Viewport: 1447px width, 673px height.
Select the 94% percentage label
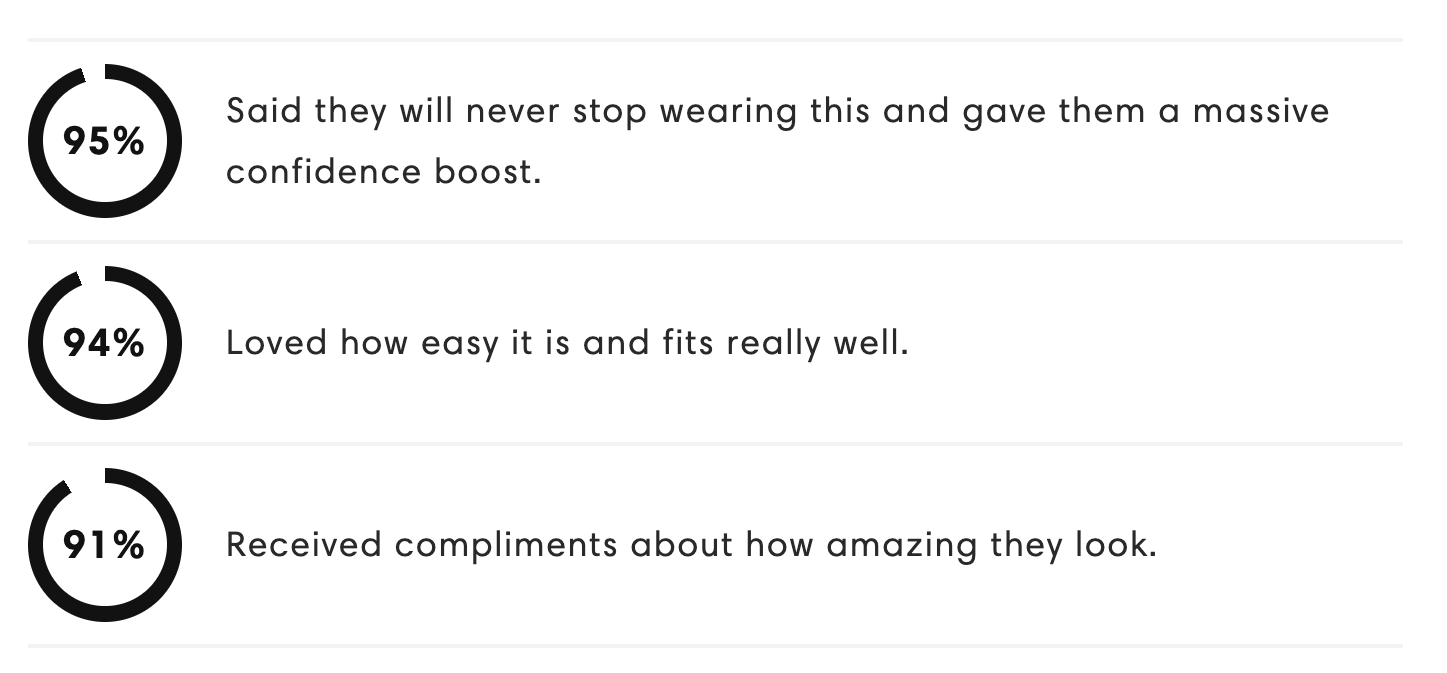104,344
